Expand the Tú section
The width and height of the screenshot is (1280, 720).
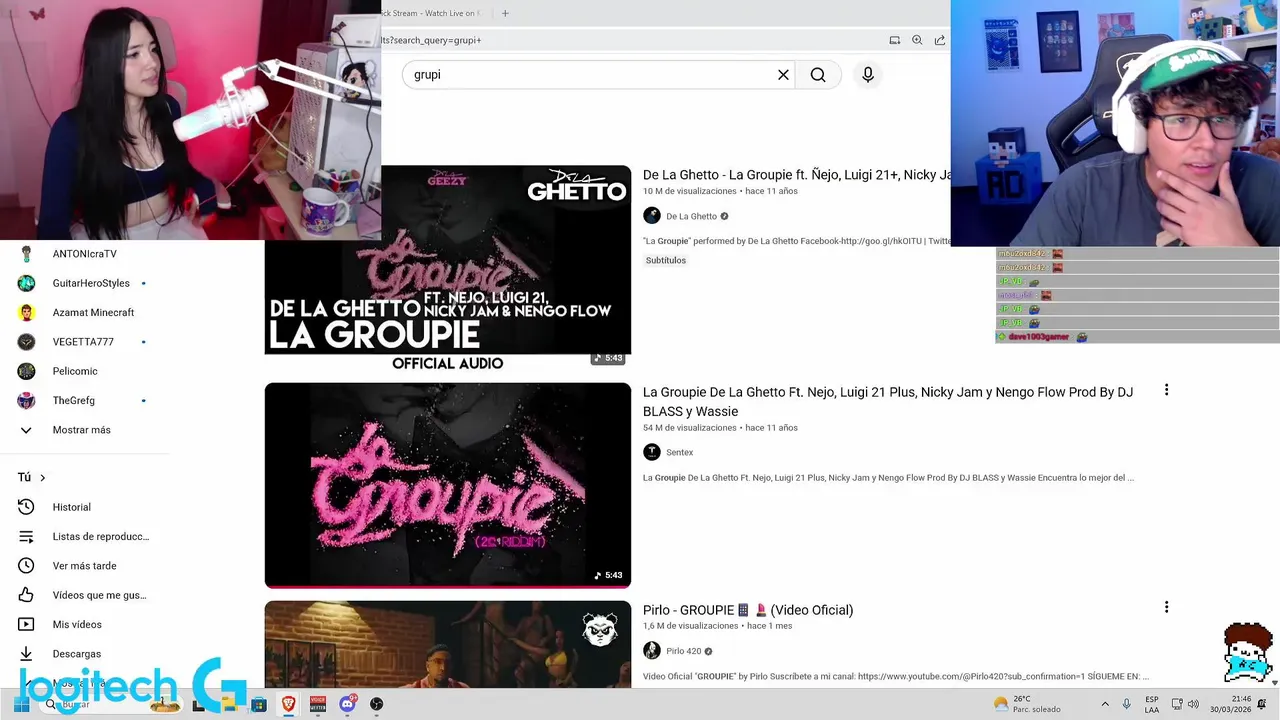pyautogui.click(x=32, y=477)
